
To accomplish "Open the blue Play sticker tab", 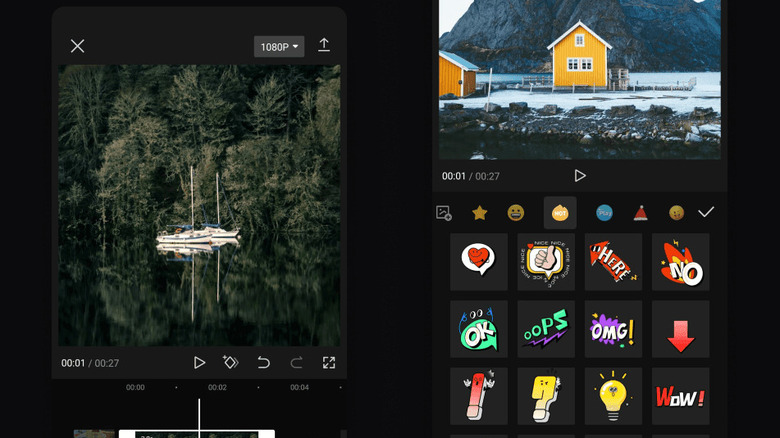I will coord(604,213).
